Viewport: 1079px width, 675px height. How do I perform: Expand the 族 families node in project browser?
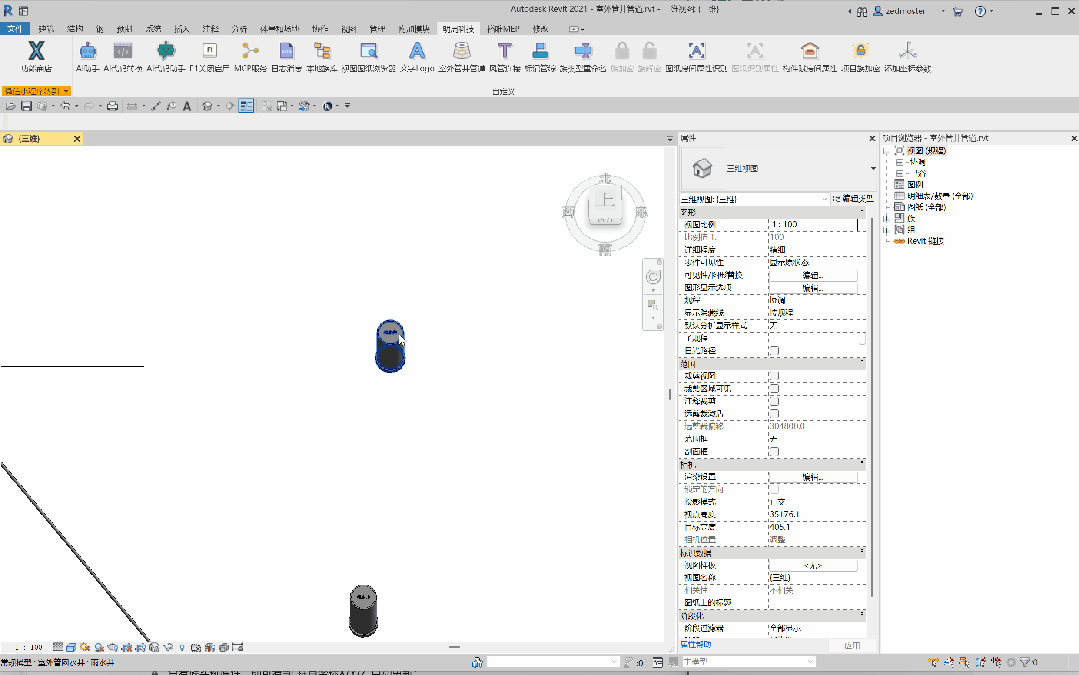888,218
